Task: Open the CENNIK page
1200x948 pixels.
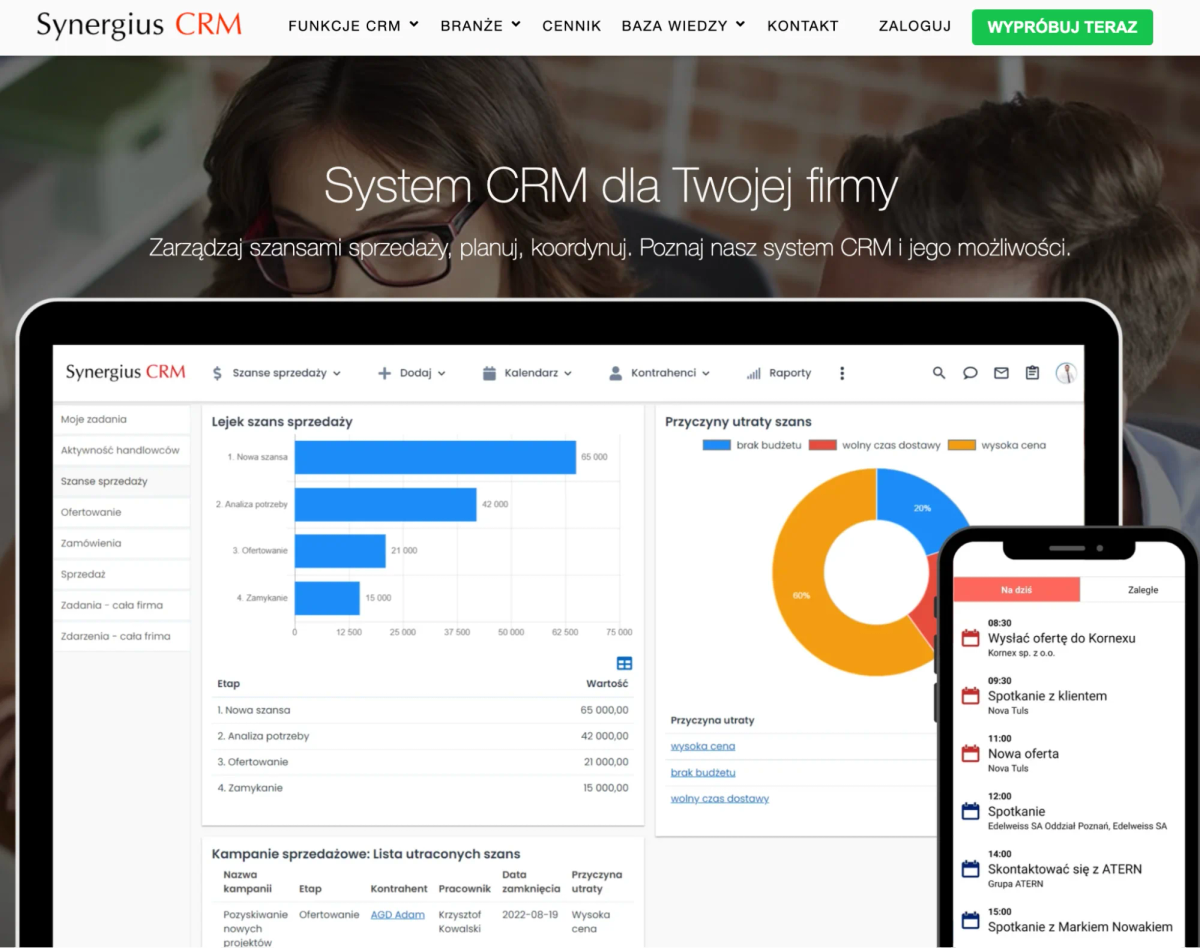Action: point(572,26)
